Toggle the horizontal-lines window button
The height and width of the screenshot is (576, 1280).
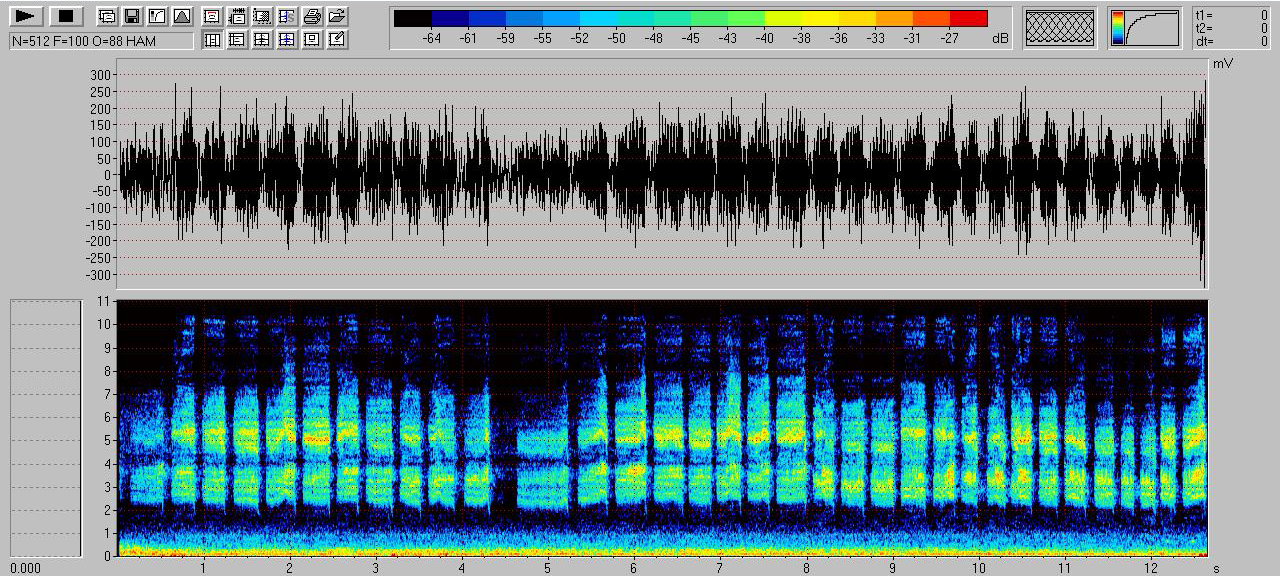237,39
